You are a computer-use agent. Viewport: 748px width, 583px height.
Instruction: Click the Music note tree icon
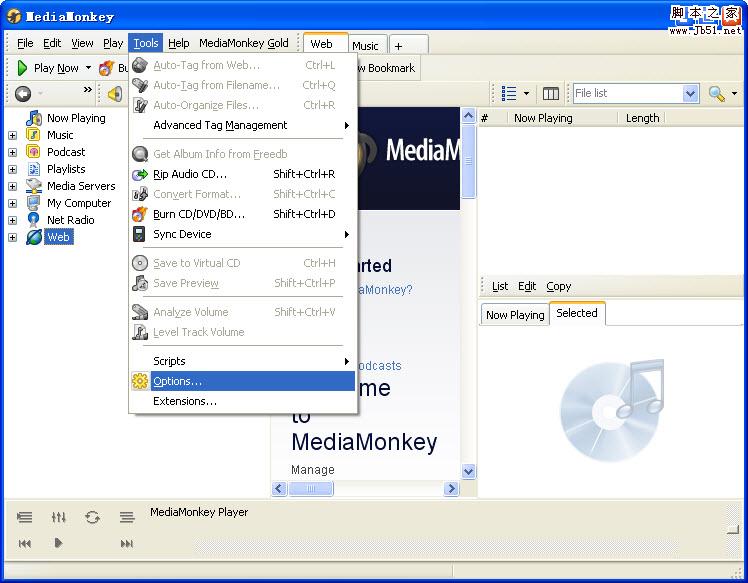click(x=33, y=135)
